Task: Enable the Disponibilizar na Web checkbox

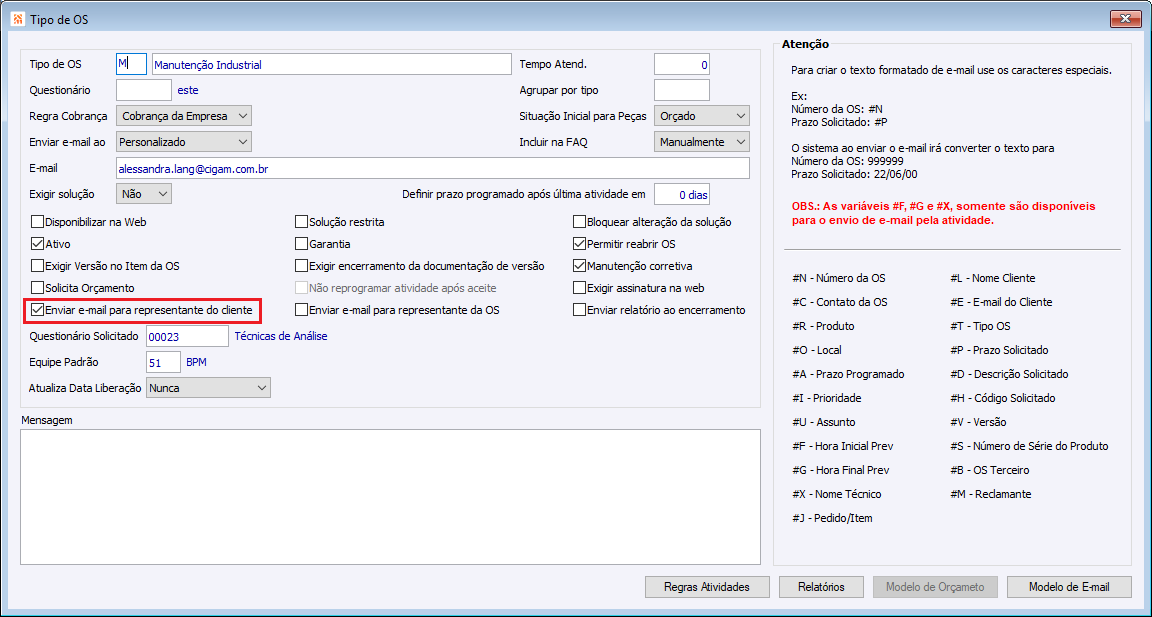Action: (38, 222)
